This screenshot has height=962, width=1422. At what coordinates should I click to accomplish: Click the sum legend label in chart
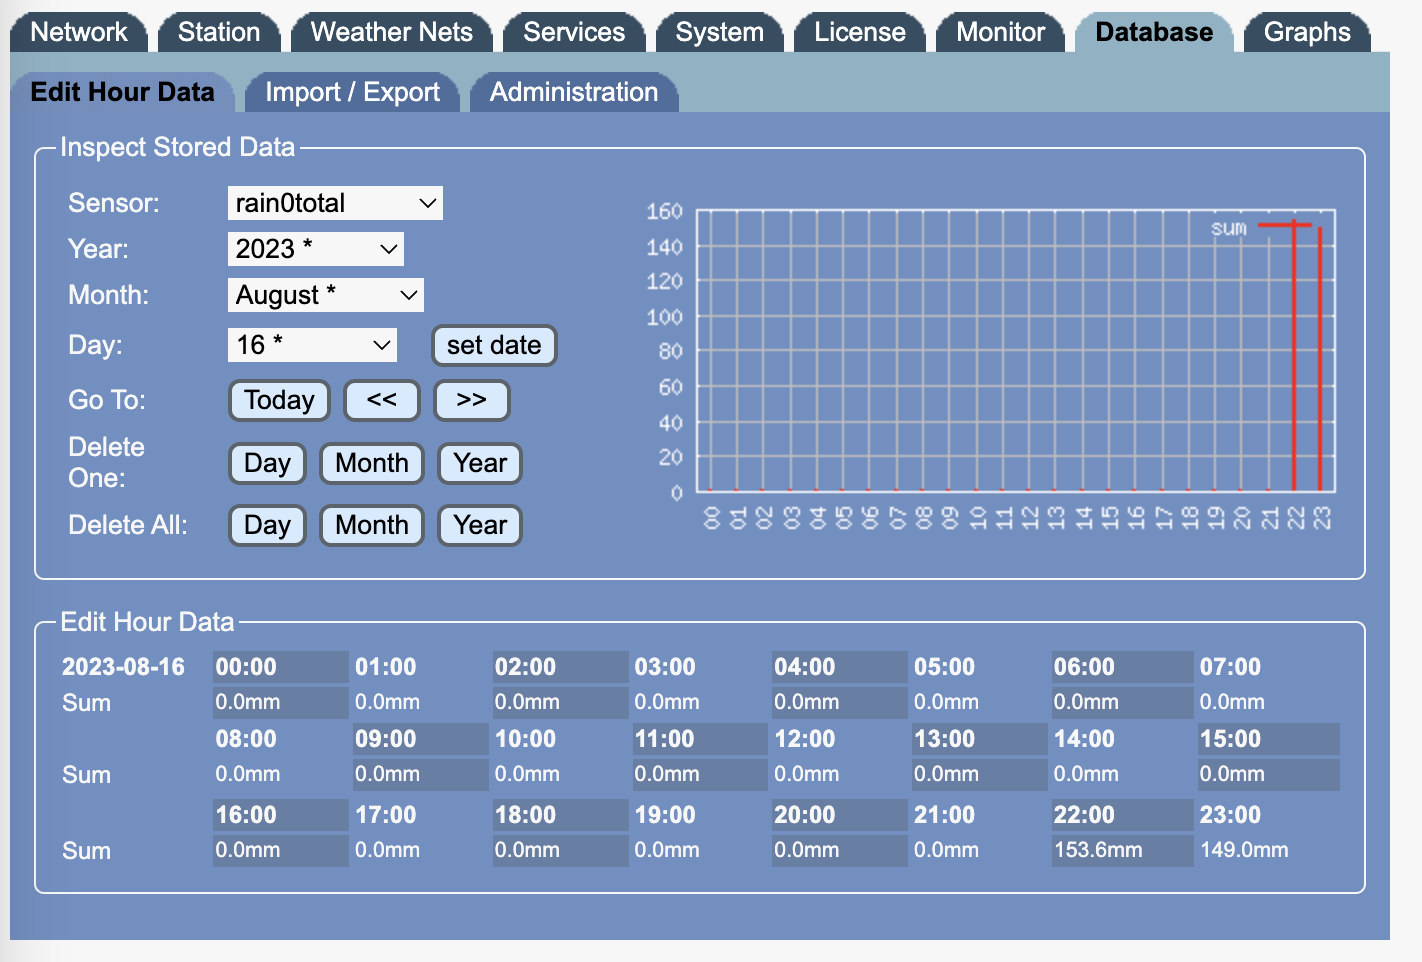pyautogui.click(x=1229, y=228)
